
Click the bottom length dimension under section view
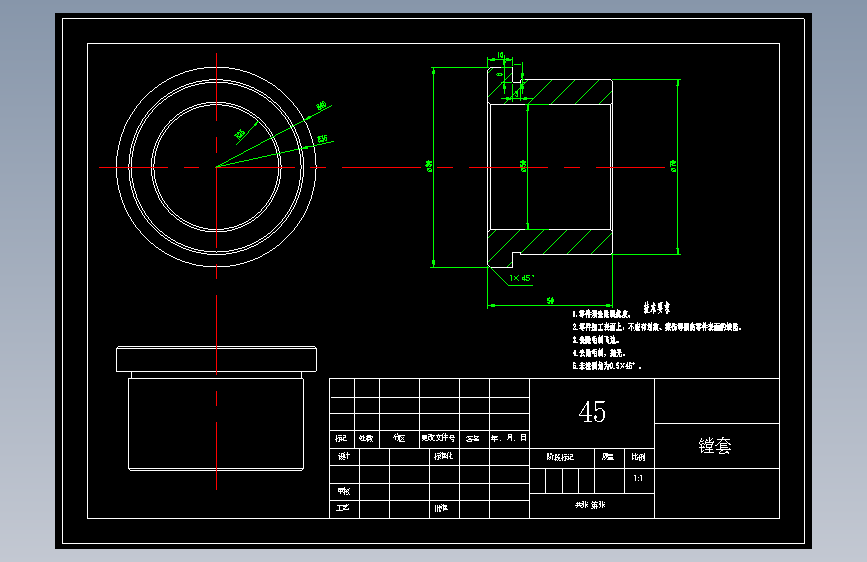(551, 300)
